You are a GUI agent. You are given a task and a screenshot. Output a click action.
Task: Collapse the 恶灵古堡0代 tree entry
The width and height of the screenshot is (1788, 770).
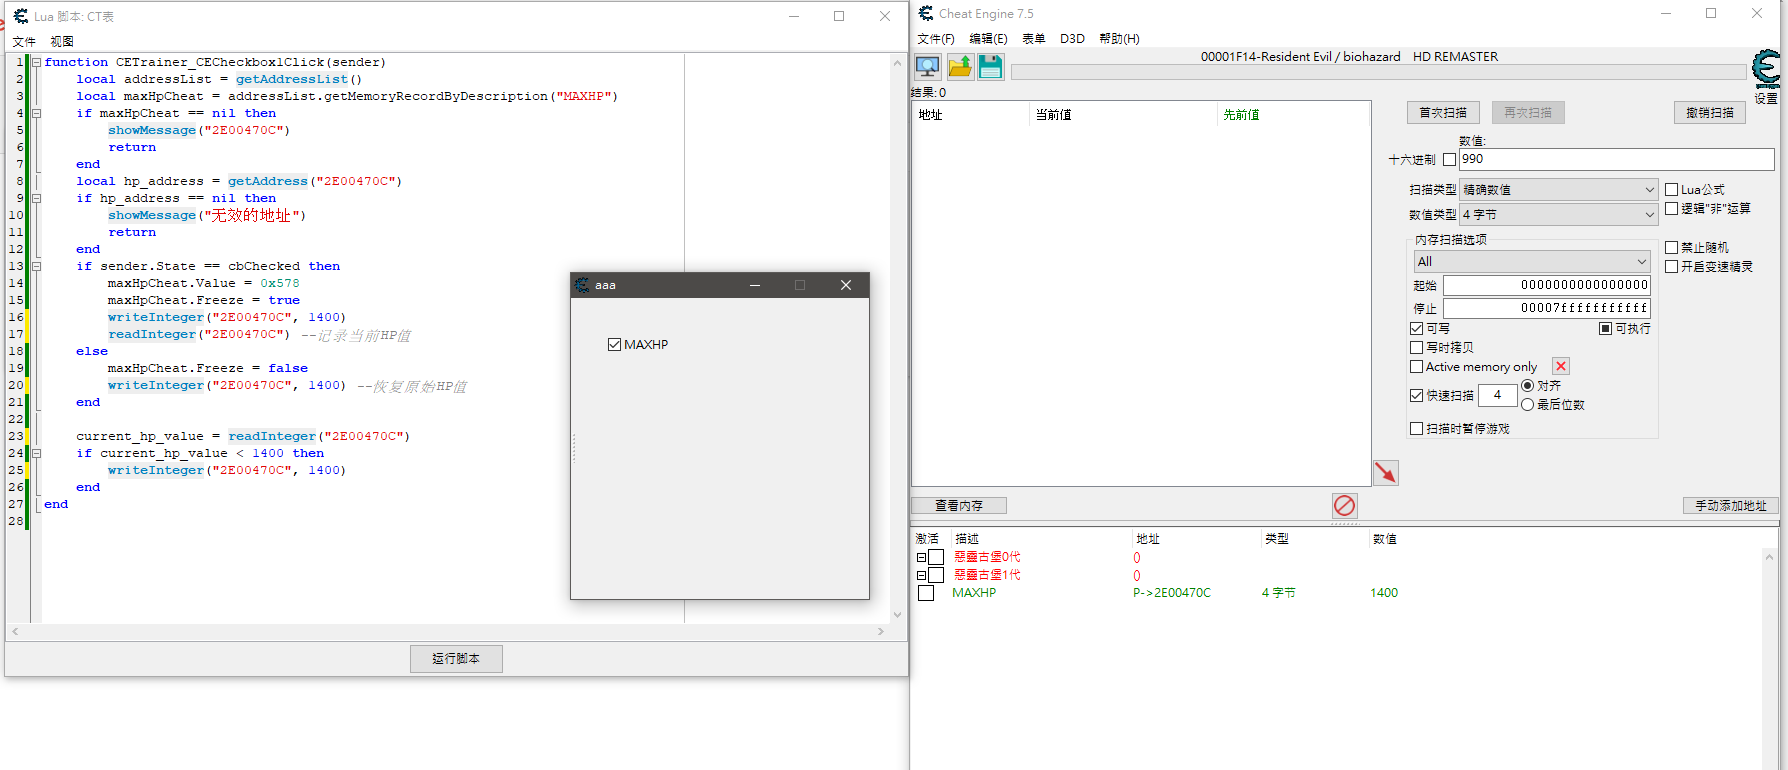(921, 558)
